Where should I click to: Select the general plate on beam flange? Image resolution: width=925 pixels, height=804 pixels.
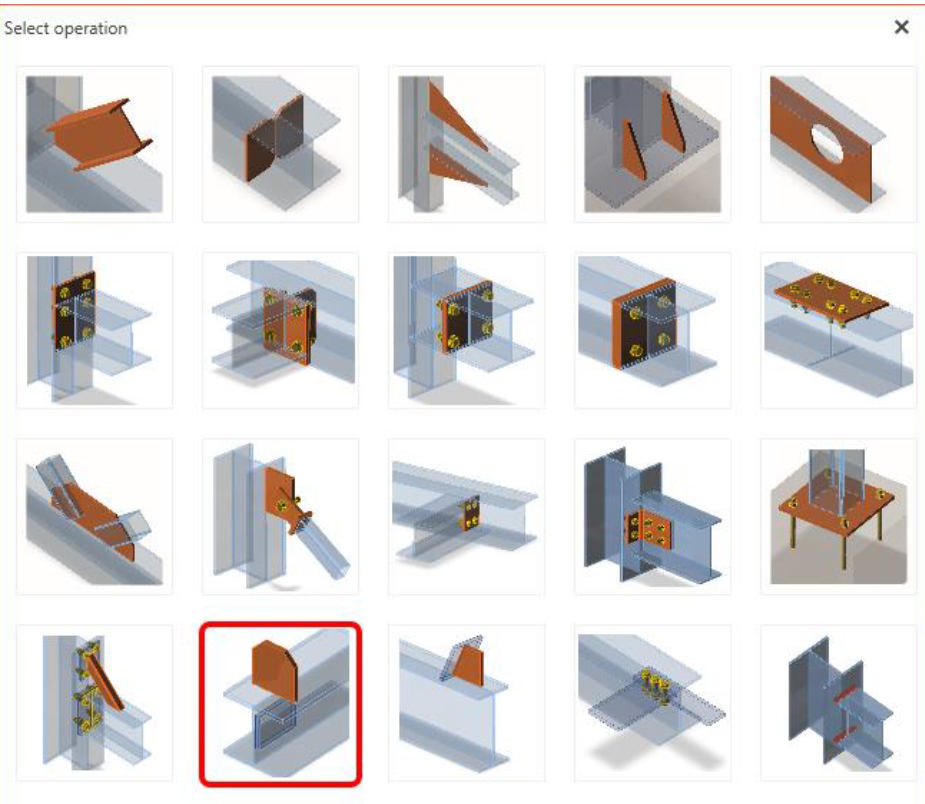(x=467, y=703)
